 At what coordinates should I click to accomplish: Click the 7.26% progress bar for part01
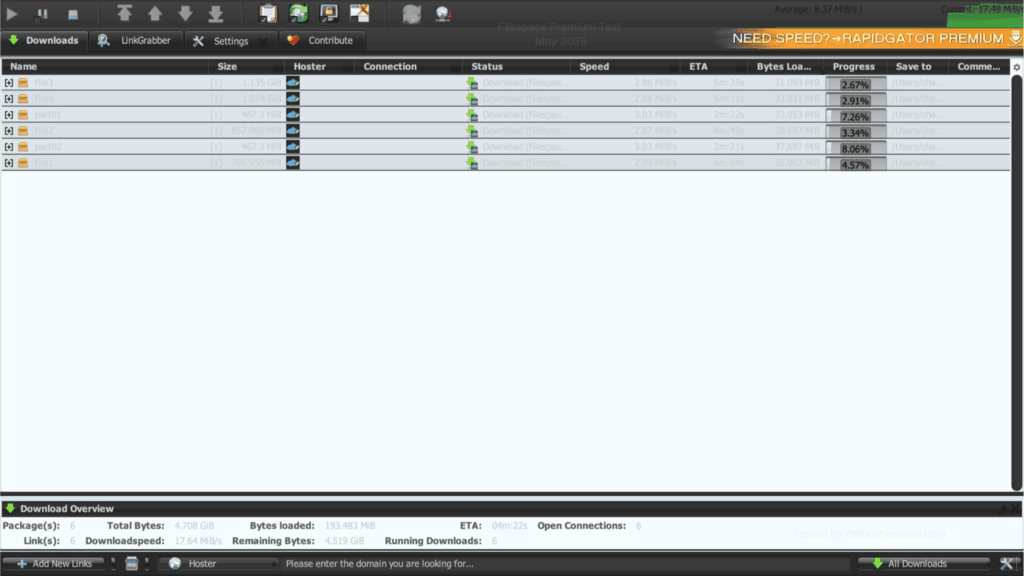856,116
